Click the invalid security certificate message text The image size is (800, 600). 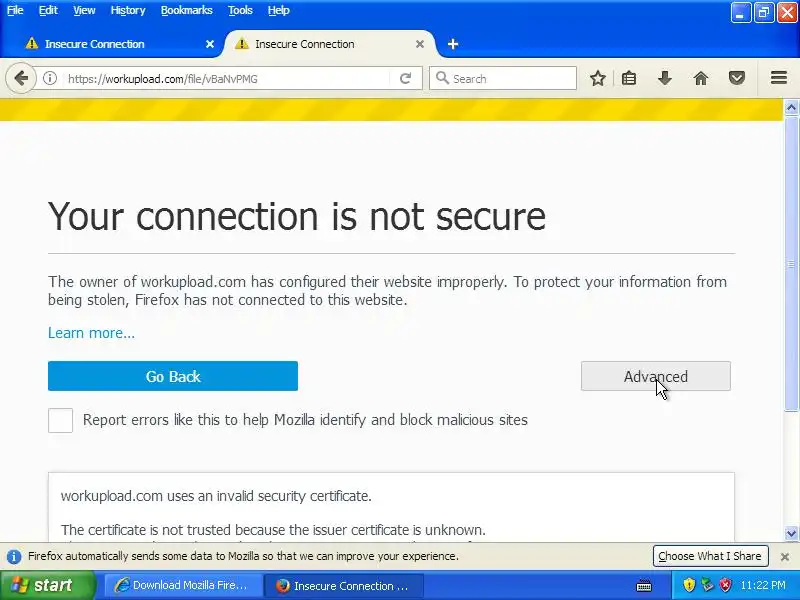216,496
